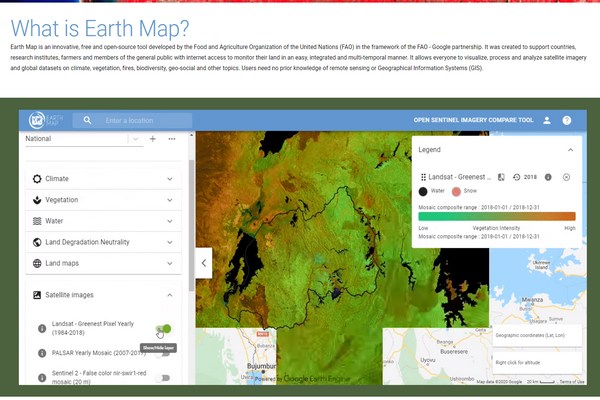Expand the Vegetation section
Screen dimensions: 600x400
click(103, 200)
